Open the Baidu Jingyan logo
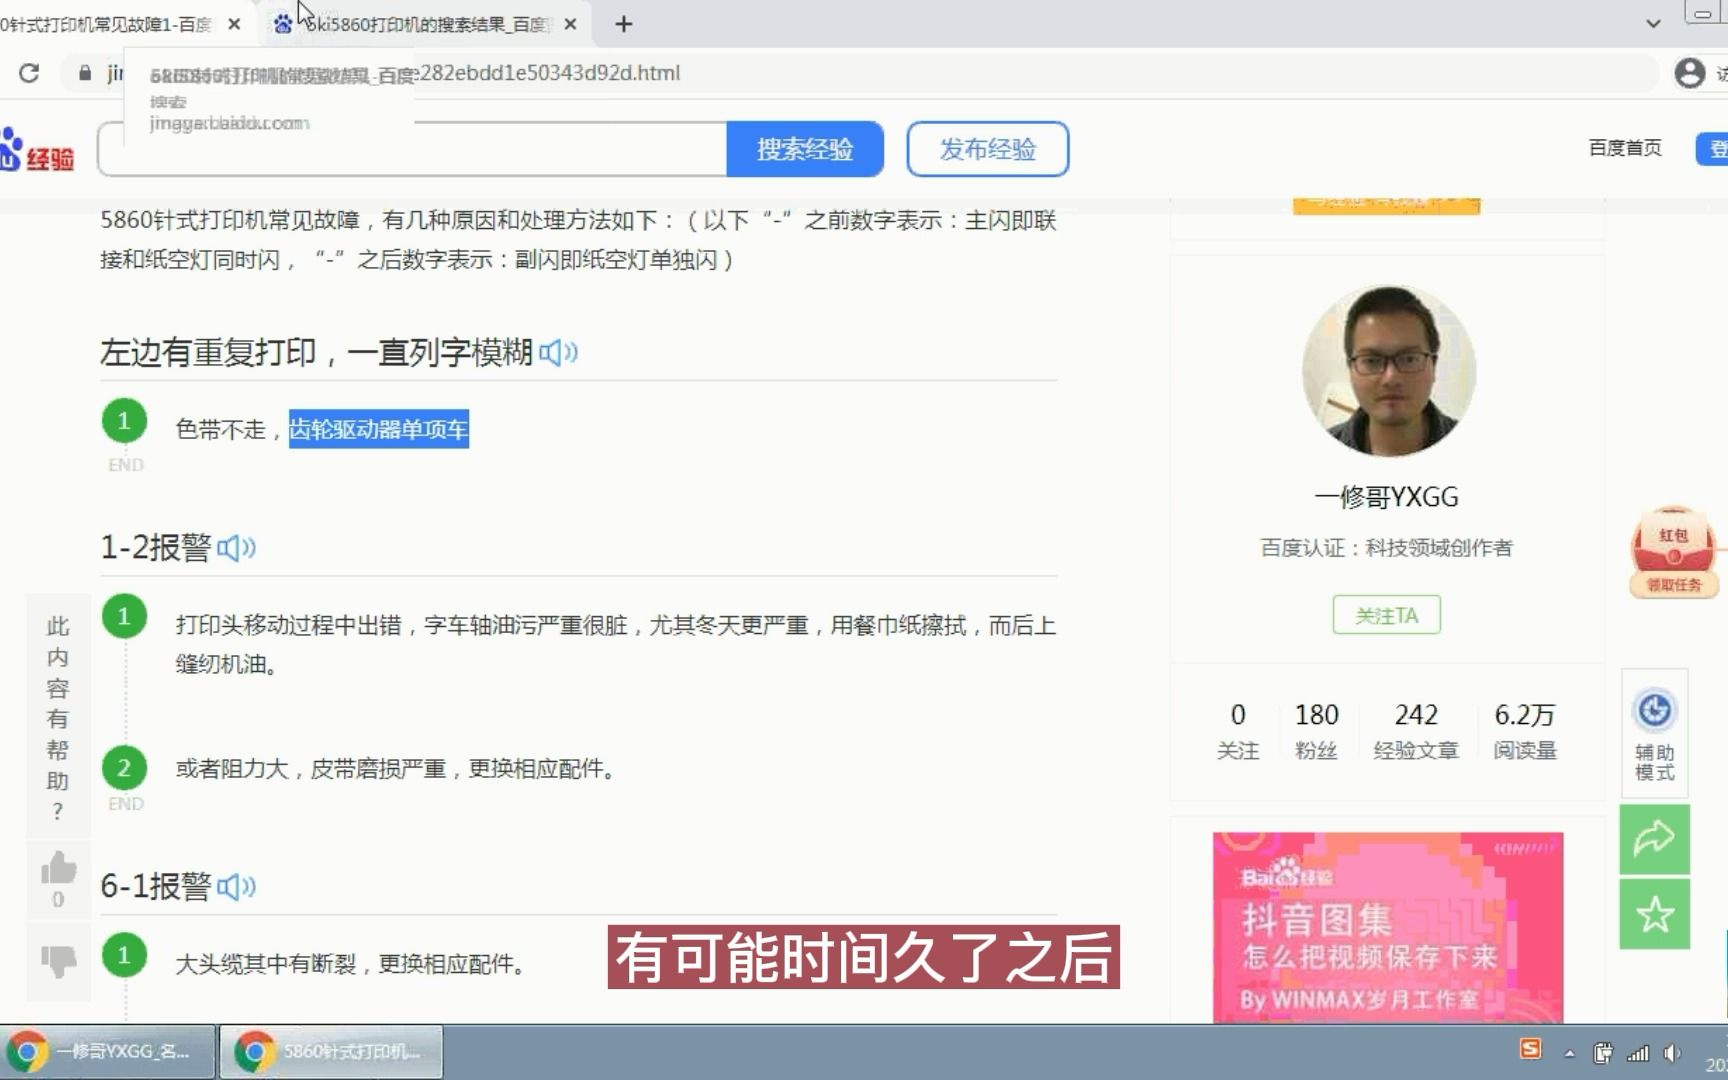 [x=37, y=150]
